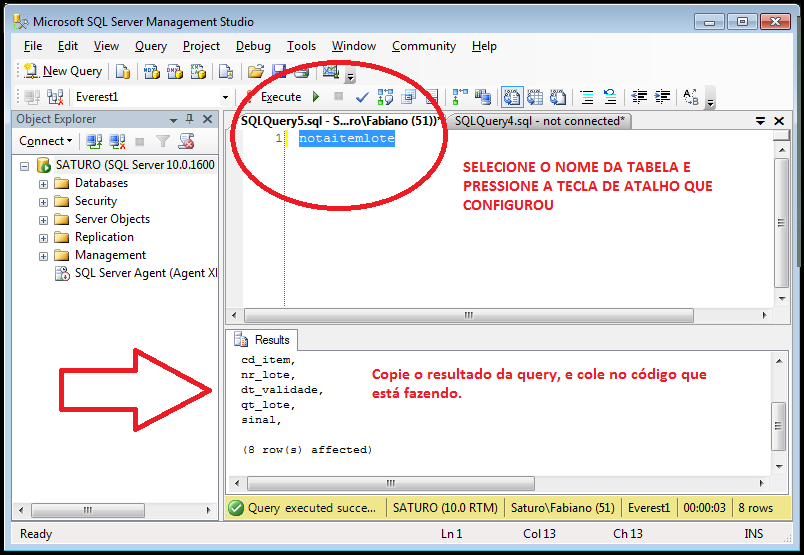Open the Tools menu
This screenshot has width=804, height=555.
[301, 46]
